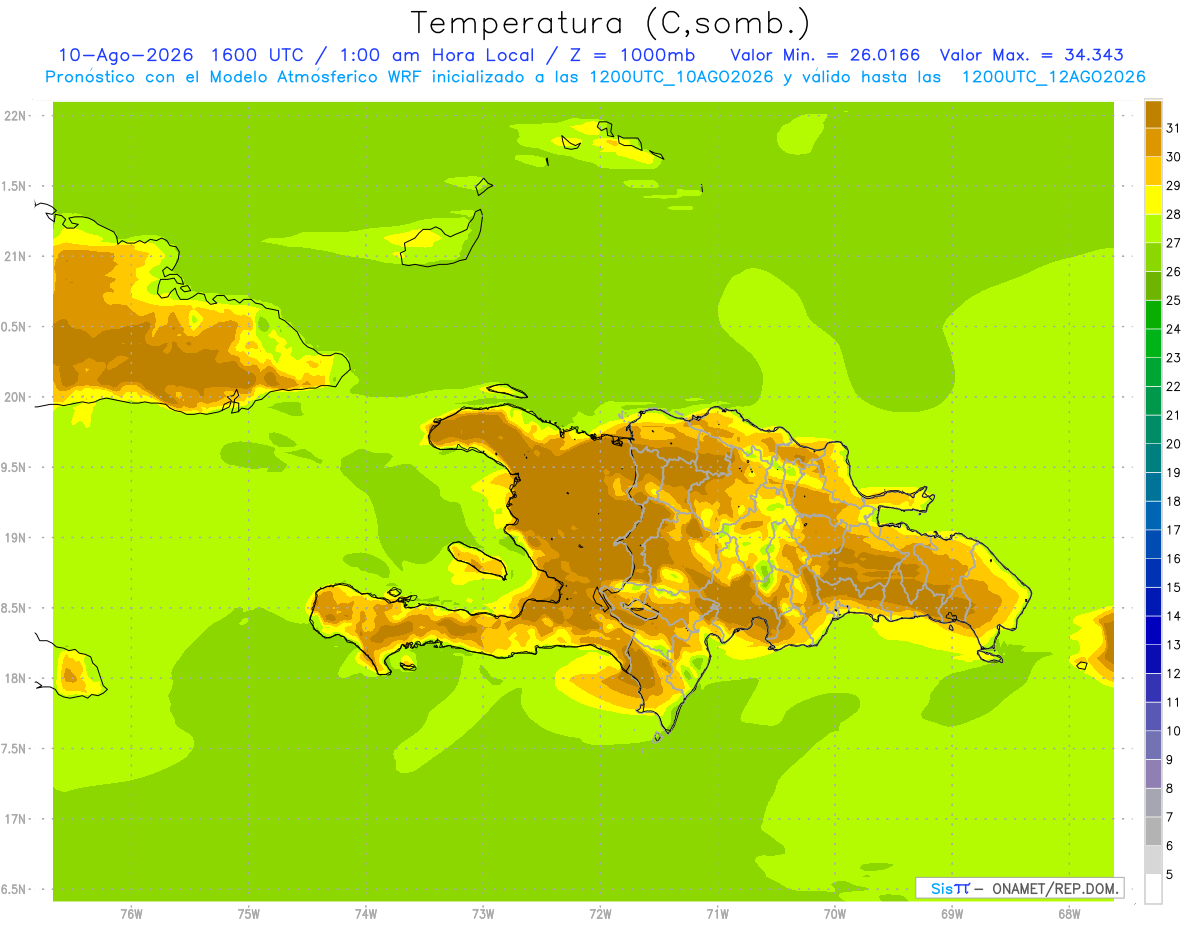Click yellow legend swatch between 28 and 29
The image size is (1200, 927).
point(1153,200)
